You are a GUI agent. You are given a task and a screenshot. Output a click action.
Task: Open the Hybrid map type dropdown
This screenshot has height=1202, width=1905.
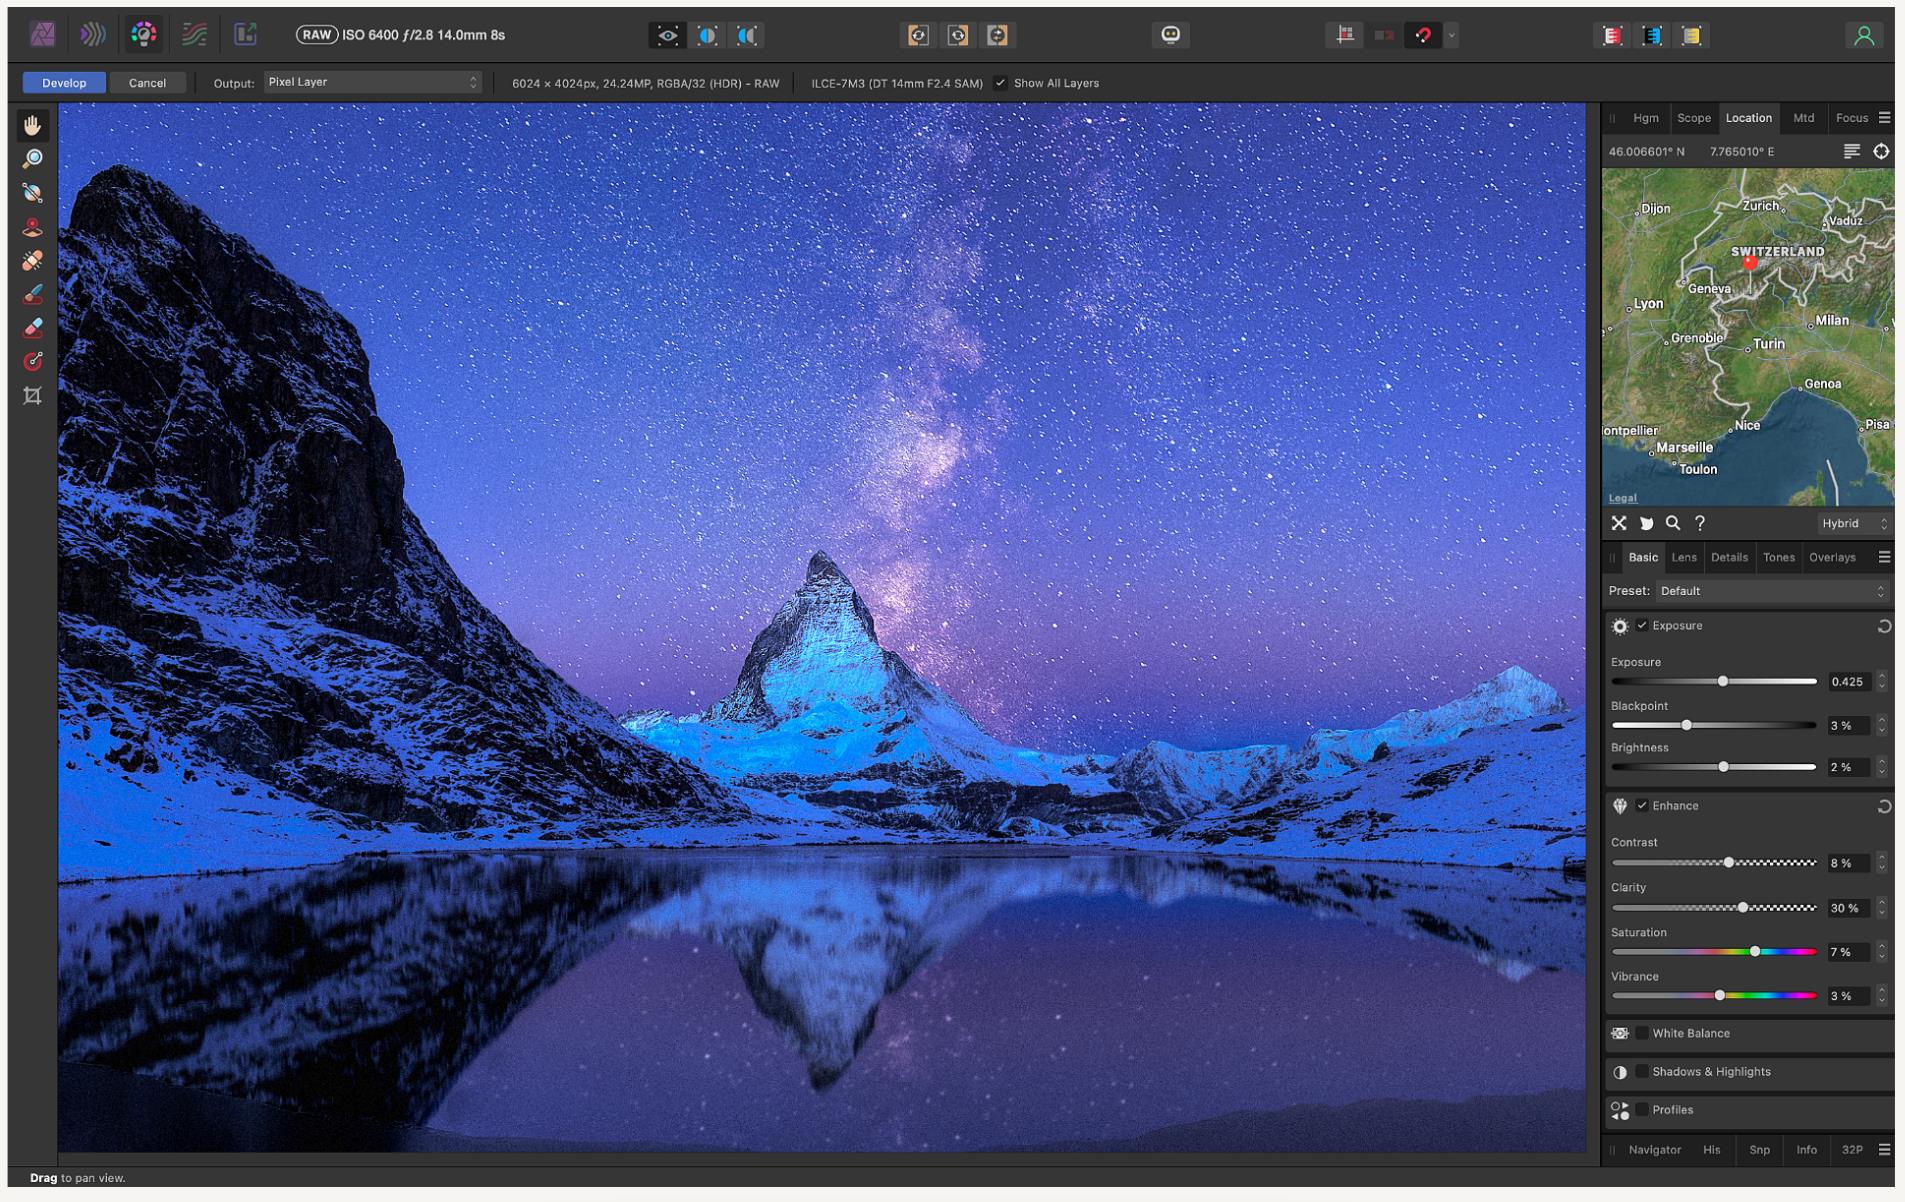[x=1854, y=523]
